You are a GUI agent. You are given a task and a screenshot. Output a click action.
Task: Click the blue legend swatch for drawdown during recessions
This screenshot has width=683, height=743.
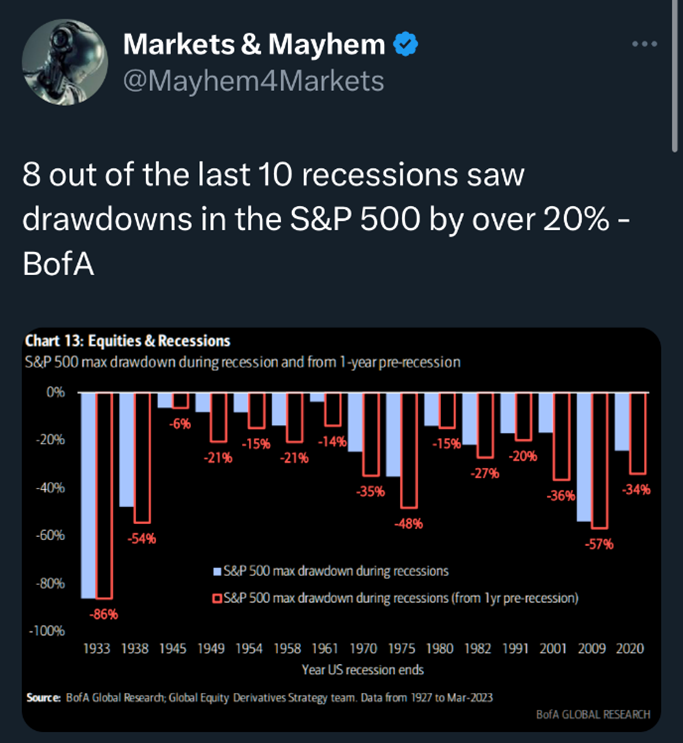[217, 572]
